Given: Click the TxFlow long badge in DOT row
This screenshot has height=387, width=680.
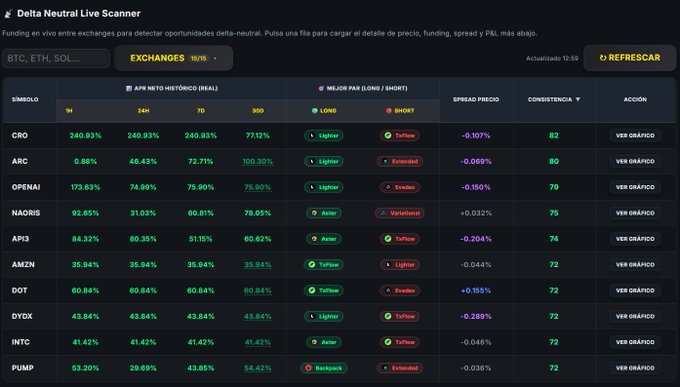Looking at the screenshot, I should [x=324, y=290].
